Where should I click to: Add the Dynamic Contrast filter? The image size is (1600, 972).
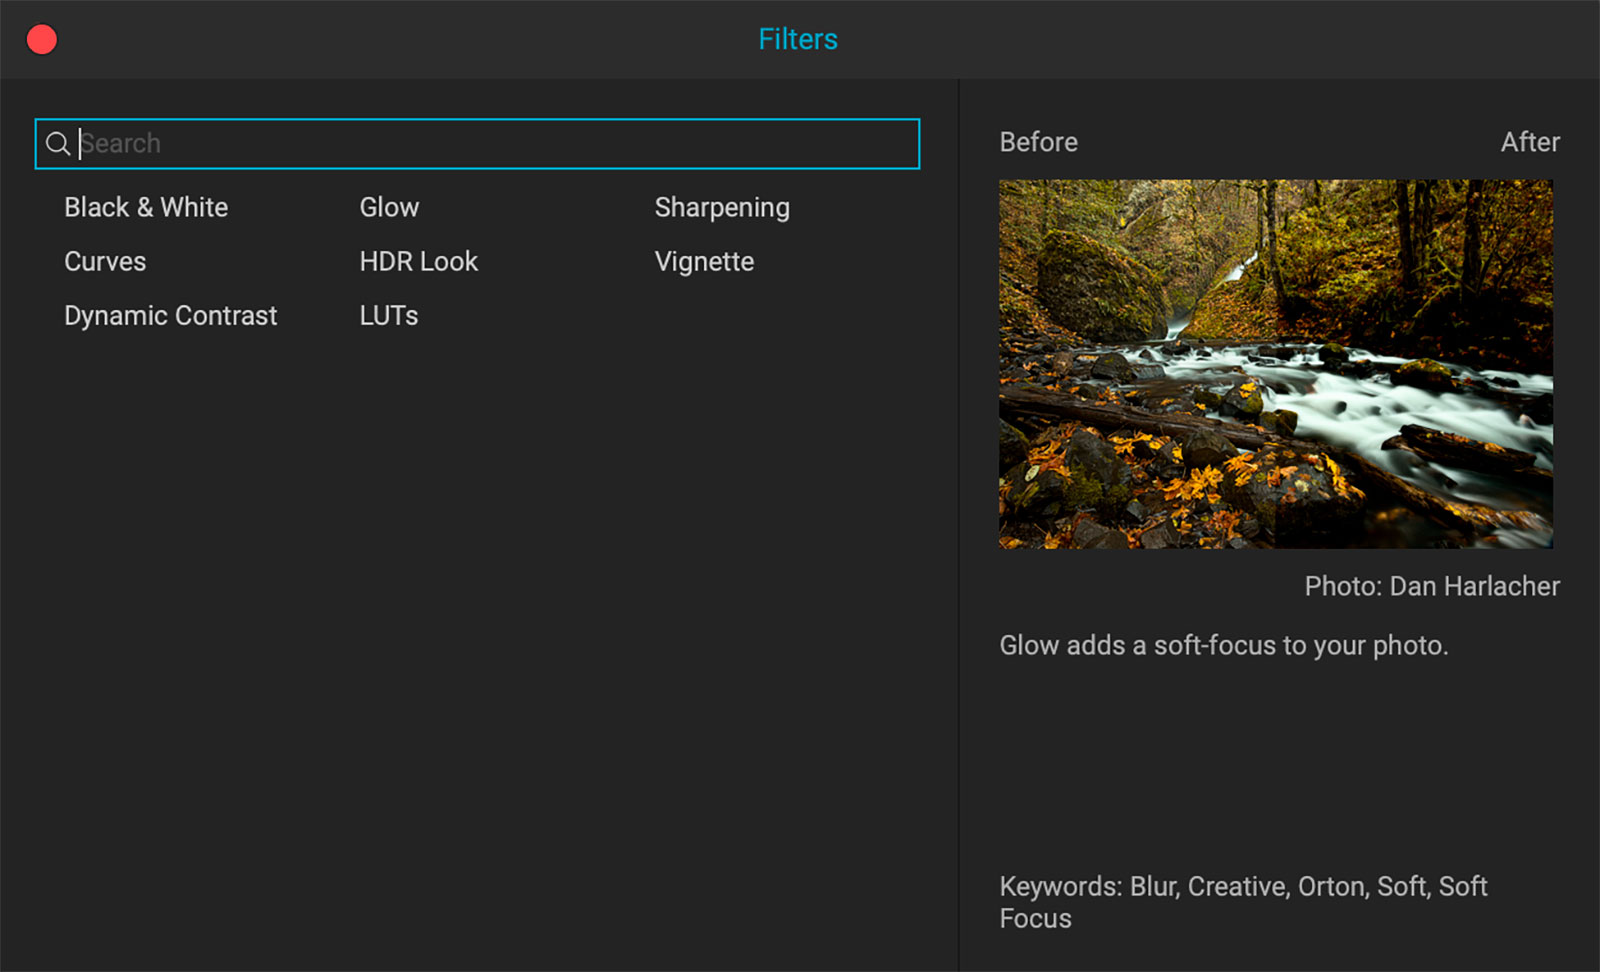[170, 315]
